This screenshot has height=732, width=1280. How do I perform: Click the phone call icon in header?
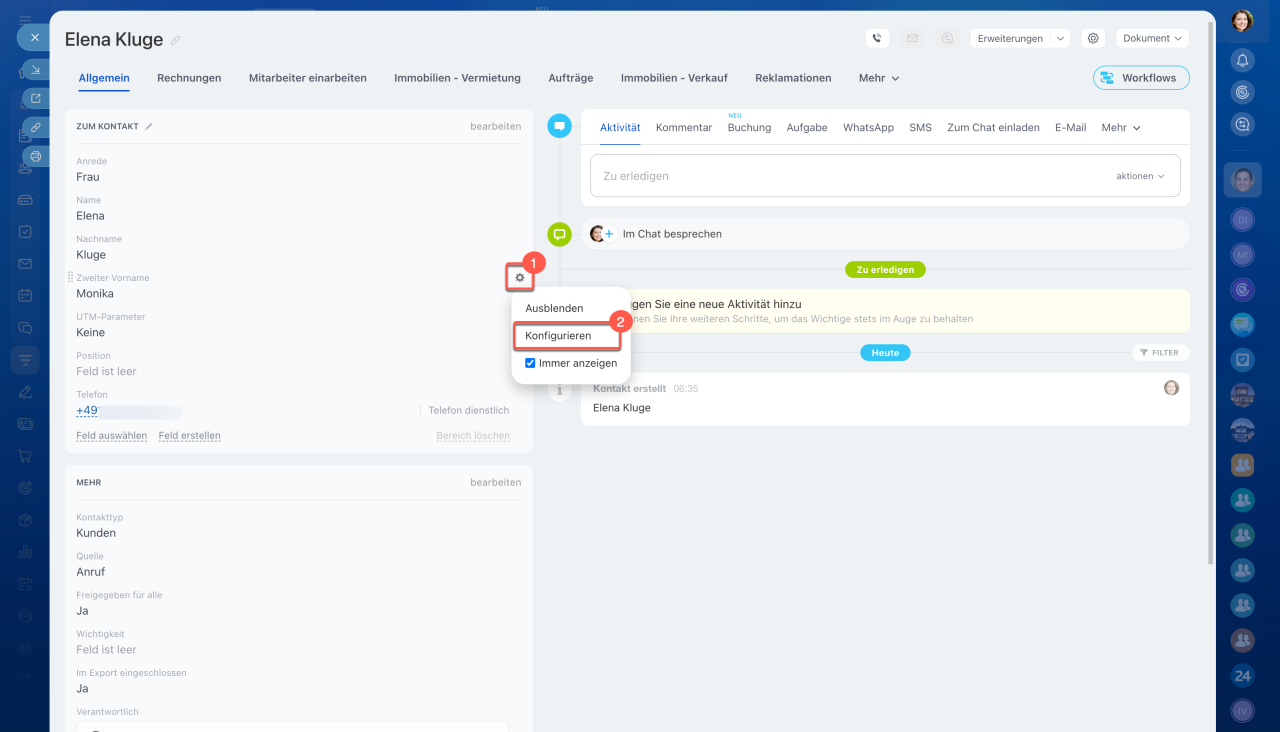(877, 38)
